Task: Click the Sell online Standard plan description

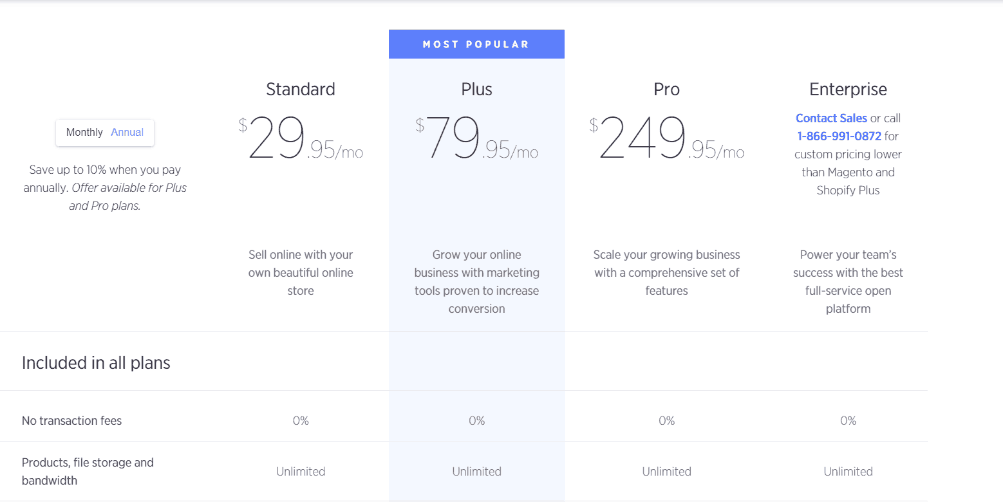Action: 301,272
